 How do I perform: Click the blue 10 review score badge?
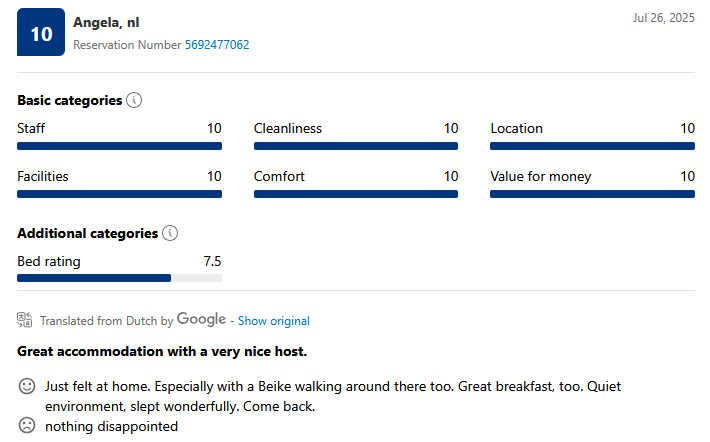click(x=41, y=32)
